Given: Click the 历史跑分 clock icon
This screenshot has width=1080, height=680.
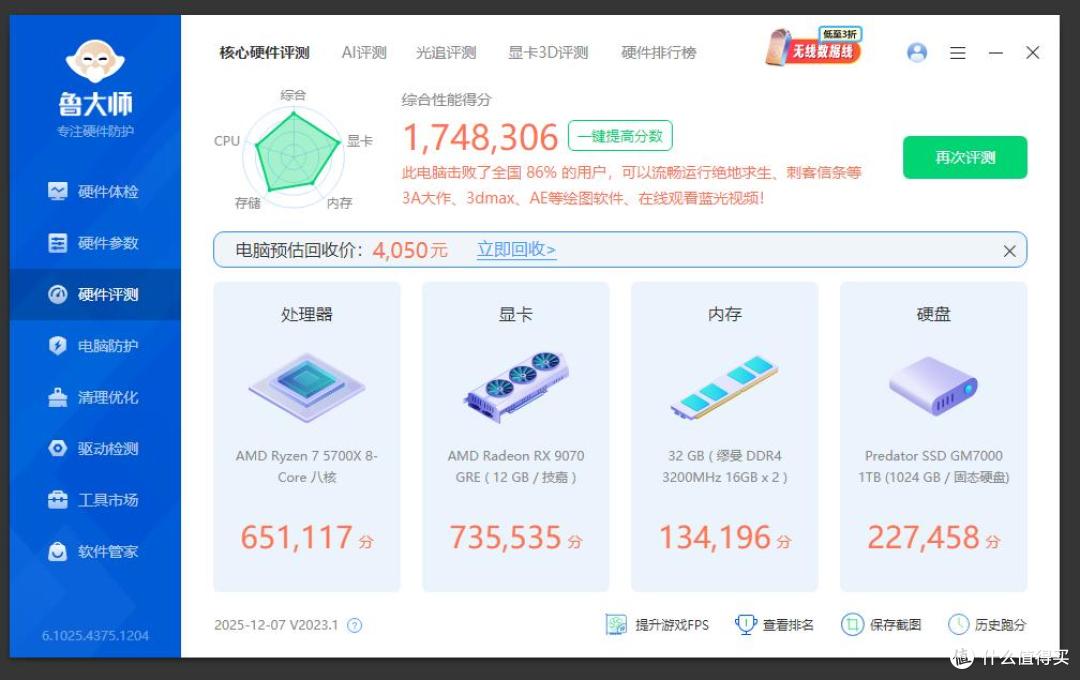Looking at the screenshot, I should (x=958, y=625).
